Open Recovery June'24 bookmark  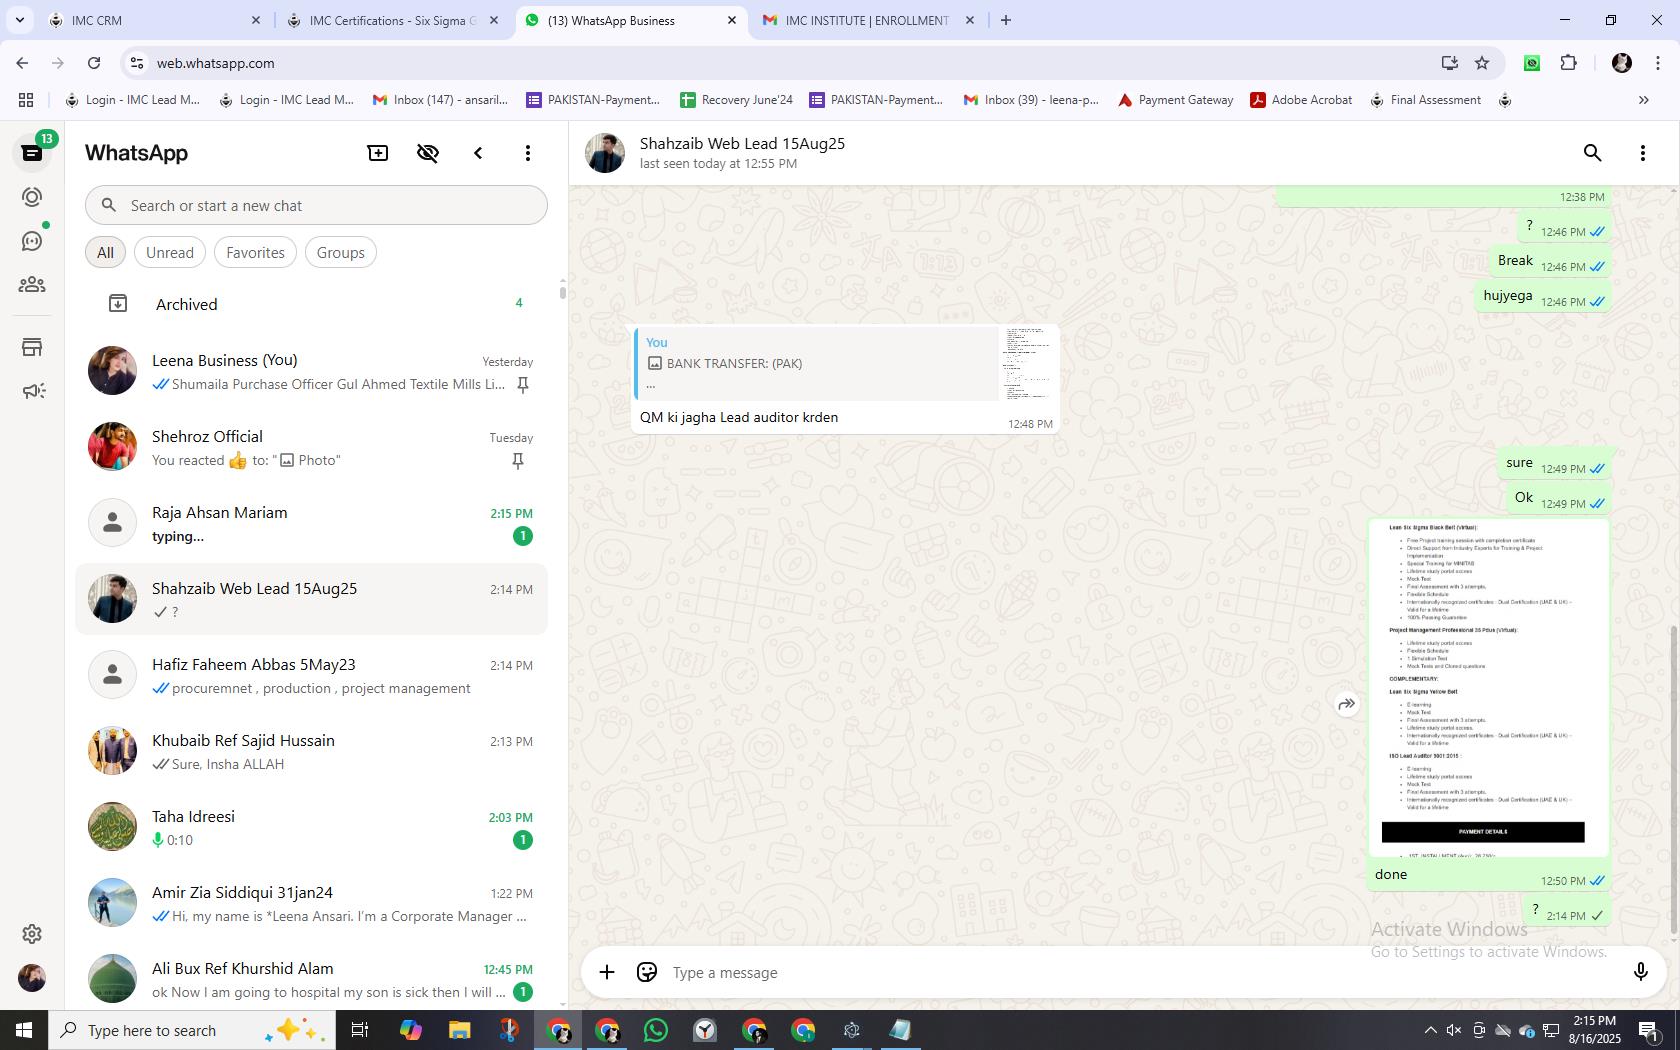(x=737, y=100)
